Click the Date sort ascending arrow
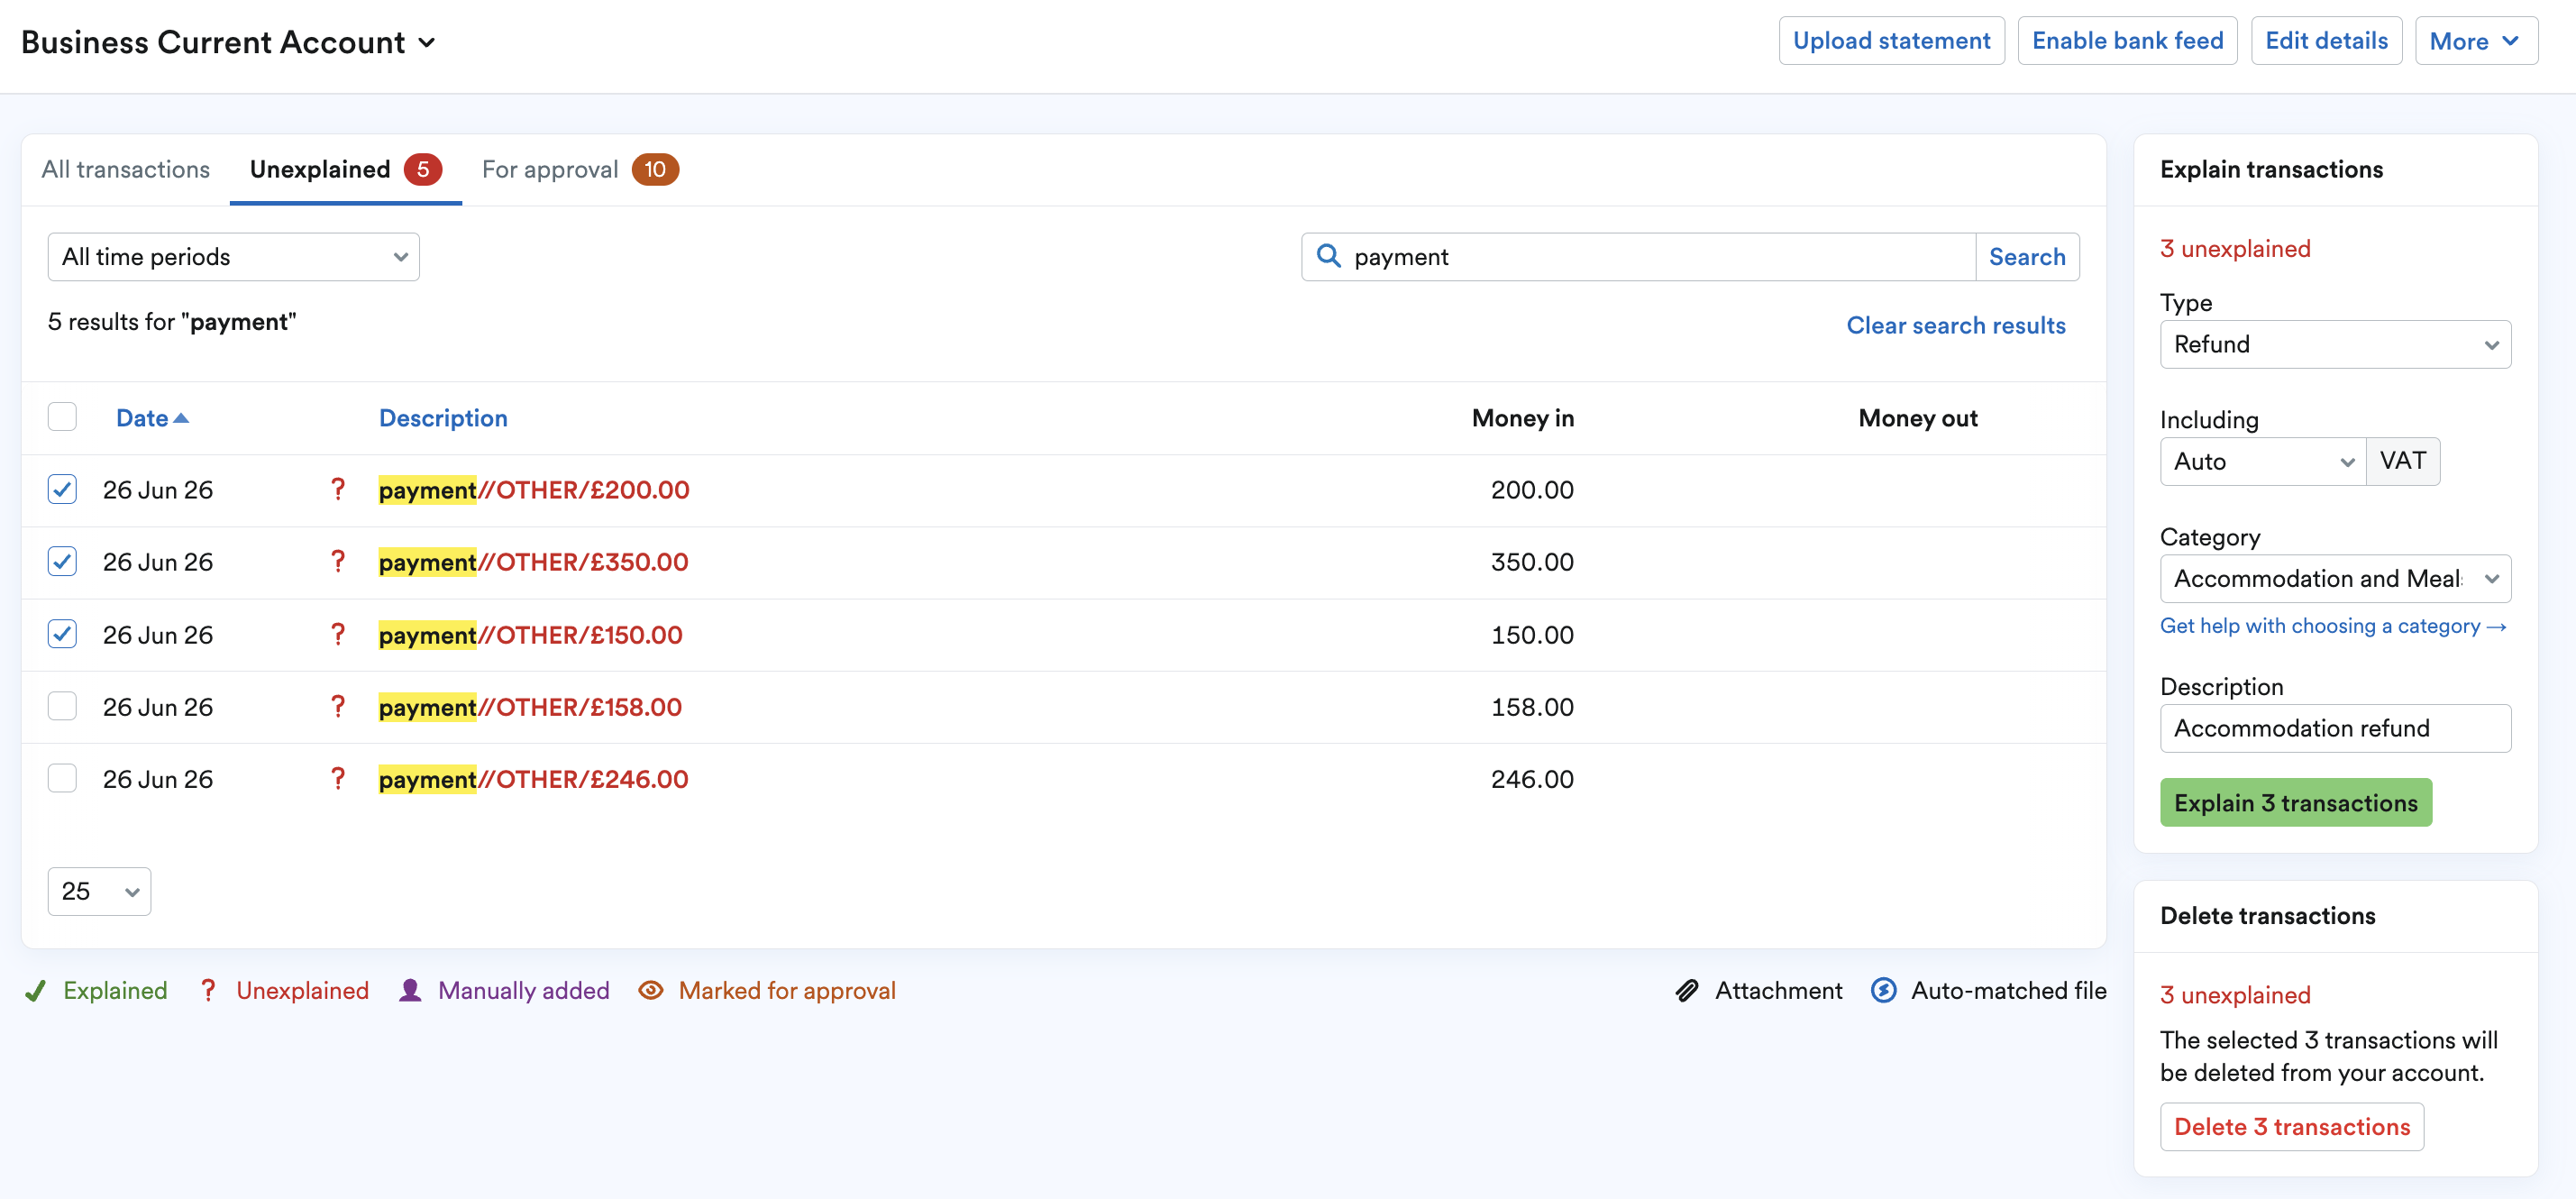The height and width of the screenshot is (1199, 2576). click(181, 418)
